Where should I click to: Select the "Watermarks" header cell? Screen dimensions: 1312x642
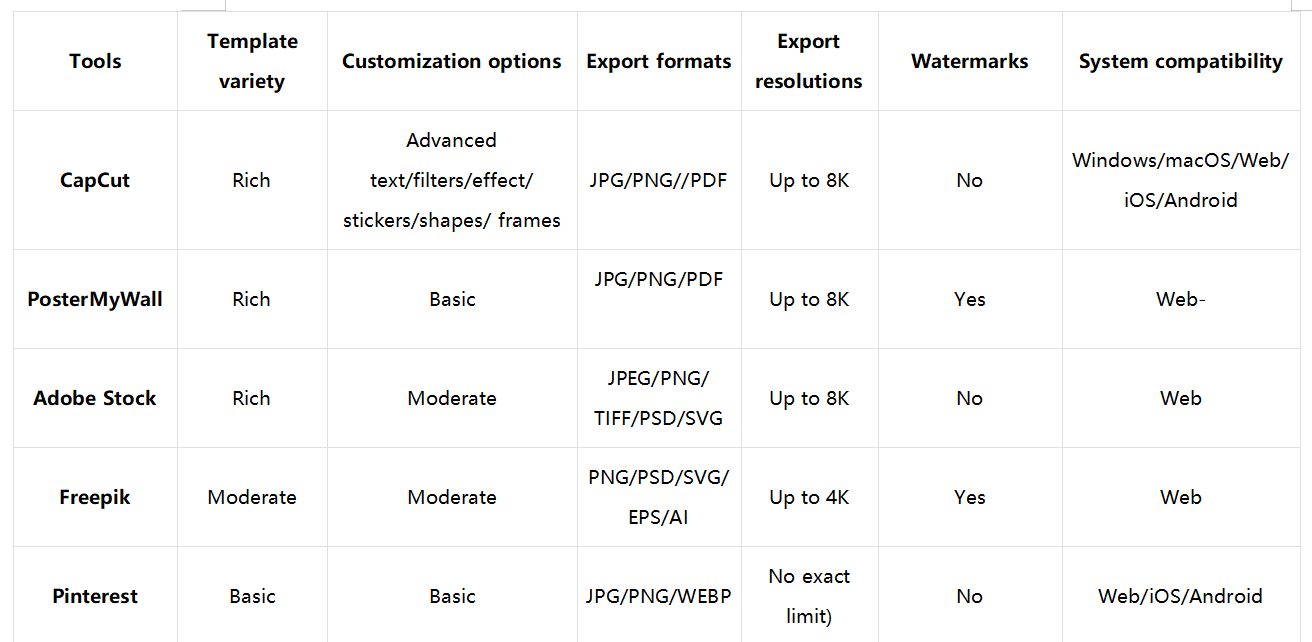pyautogui.click(x=969, y=61)
